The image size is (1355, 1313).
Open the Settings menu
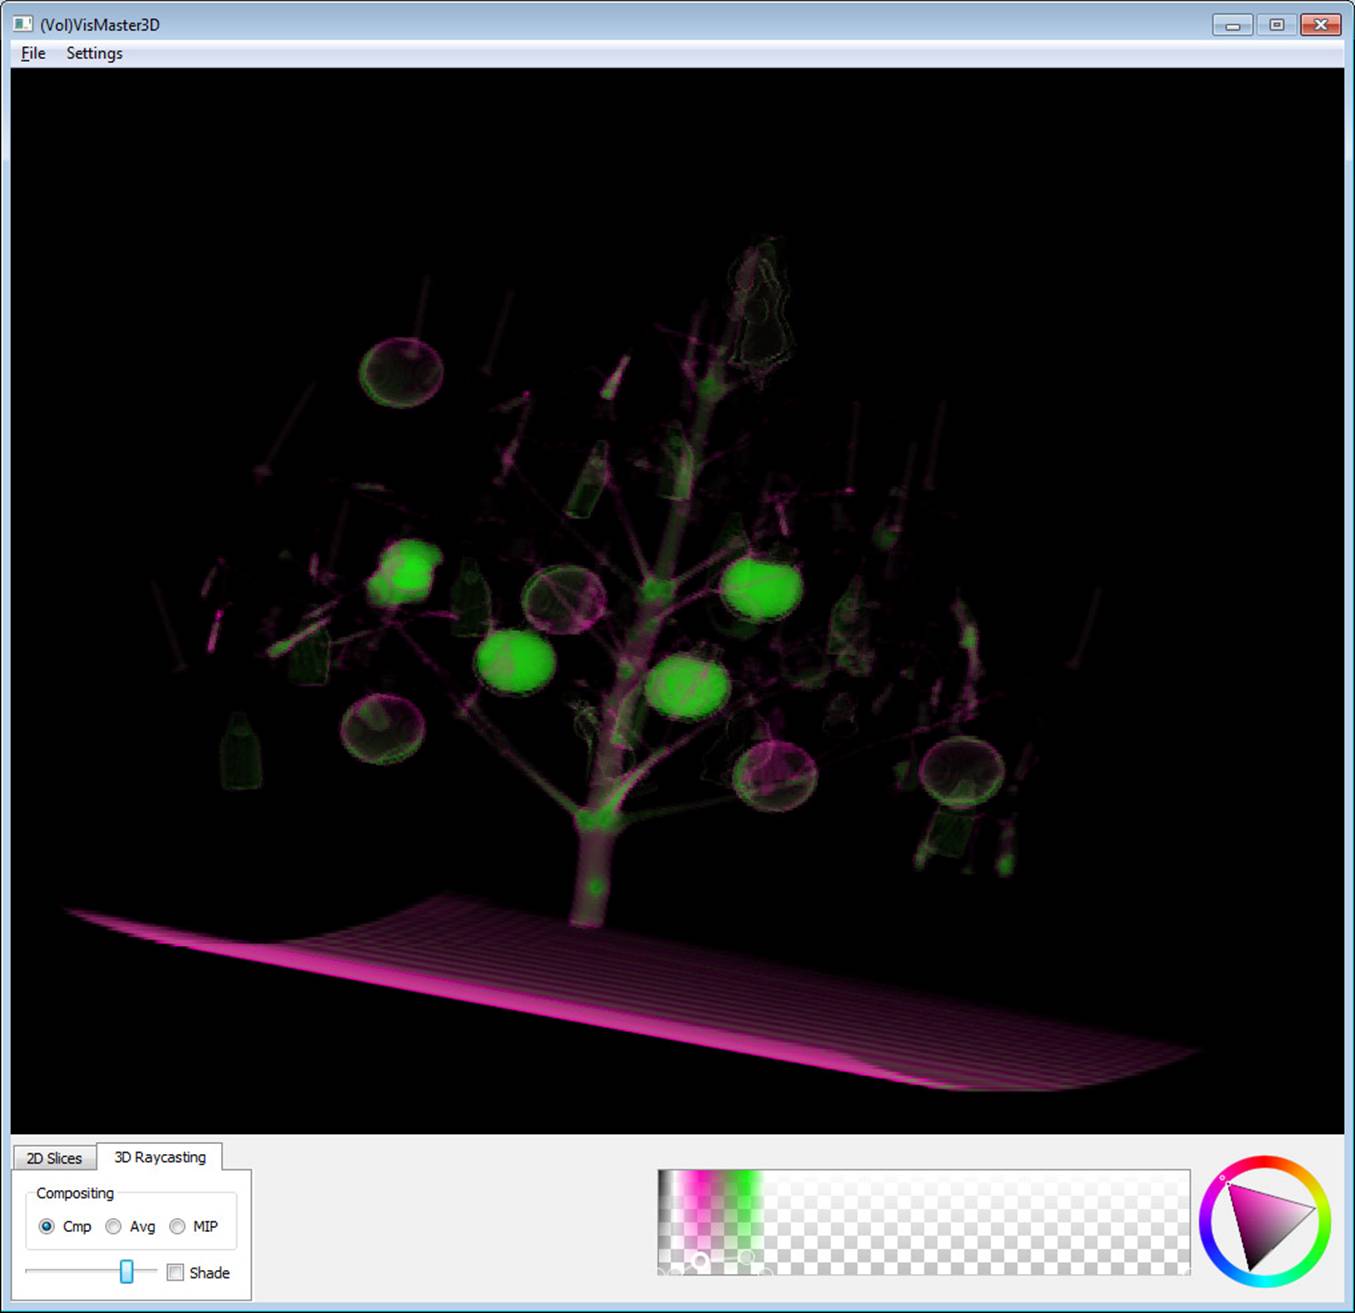click(x=94, y=53)
